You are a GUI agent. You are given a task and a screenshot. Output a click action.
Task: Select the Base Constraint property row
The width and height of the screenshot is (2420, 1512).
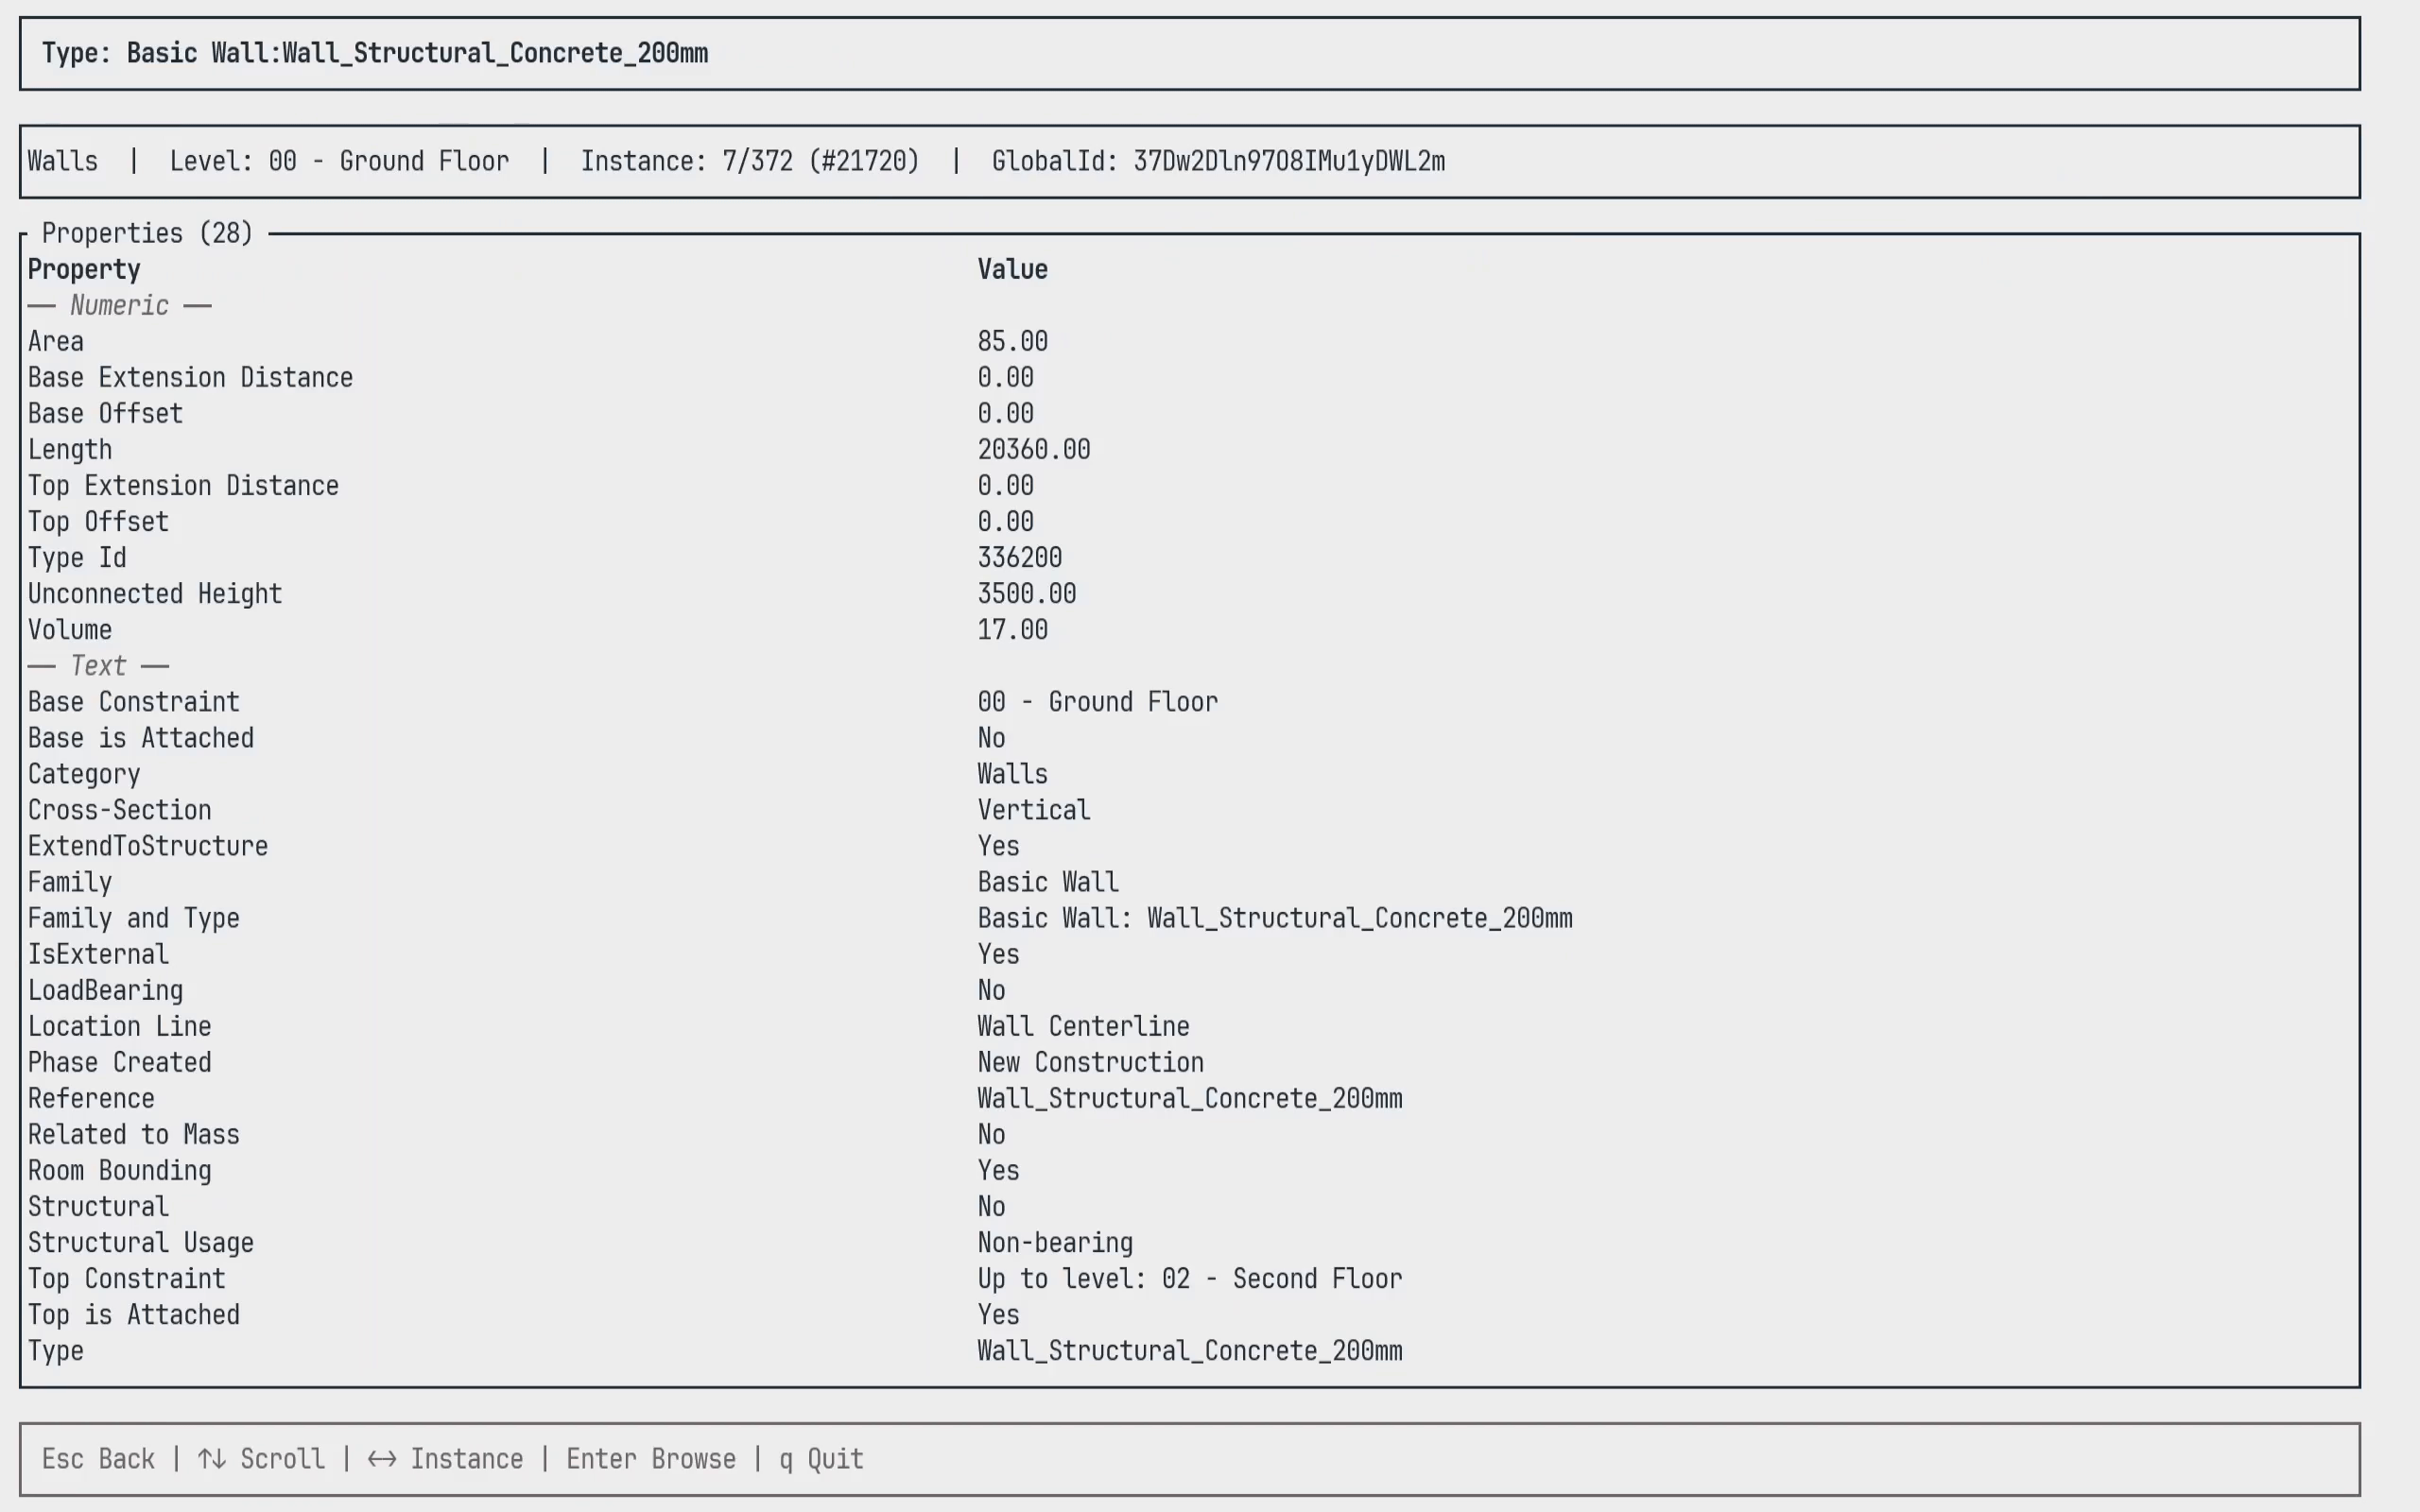click(x=134, y=701)
